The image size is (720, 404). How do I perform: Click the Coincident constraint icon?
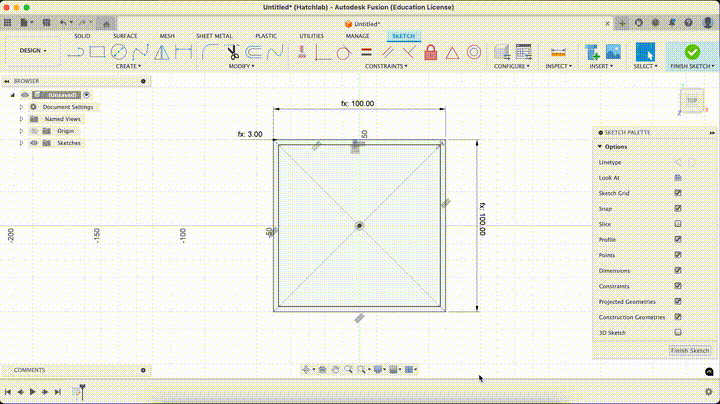click(x=323, y=52)
